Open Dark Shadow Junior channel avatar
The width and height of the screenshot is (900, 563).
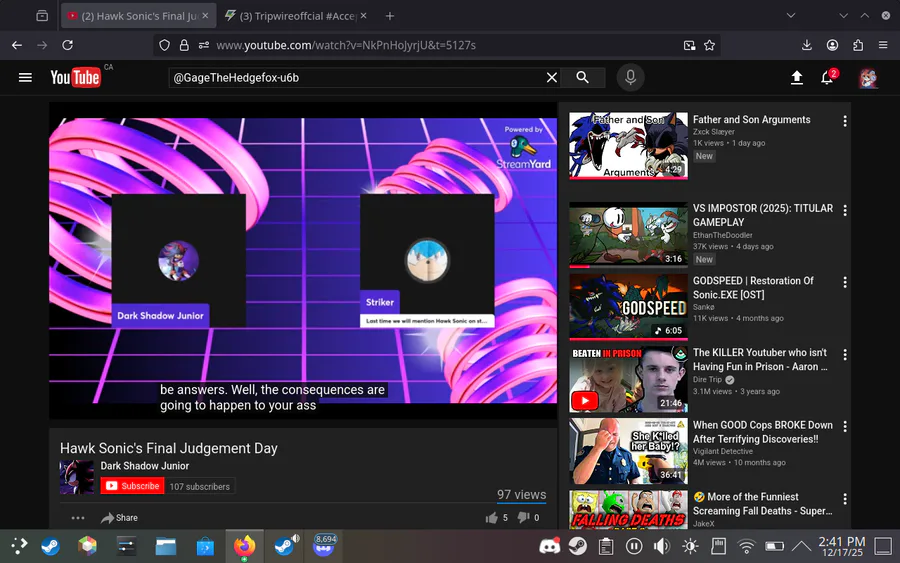point(76,477)
